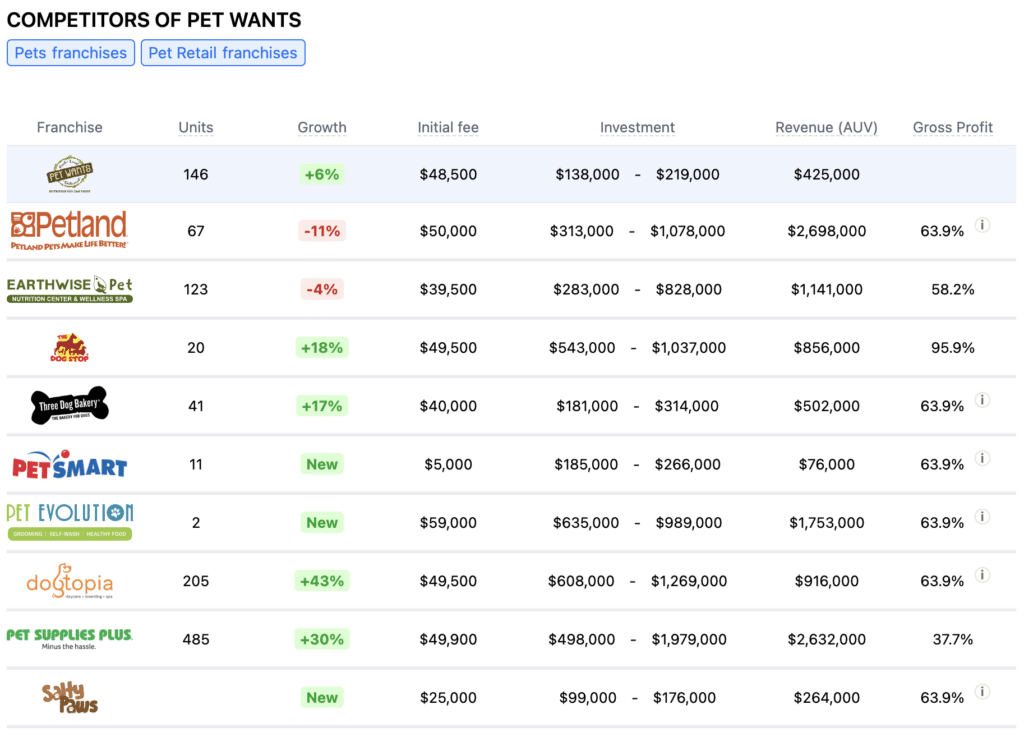
Task: Click the $856,000 revenue value
Action: (x=826, y=348)
